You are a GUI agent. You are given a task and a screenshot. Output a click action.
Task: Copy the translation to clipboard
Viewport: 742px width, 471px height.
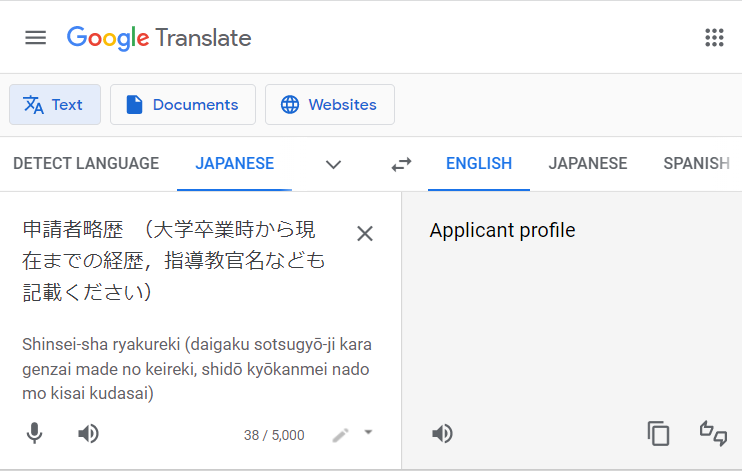658,433
